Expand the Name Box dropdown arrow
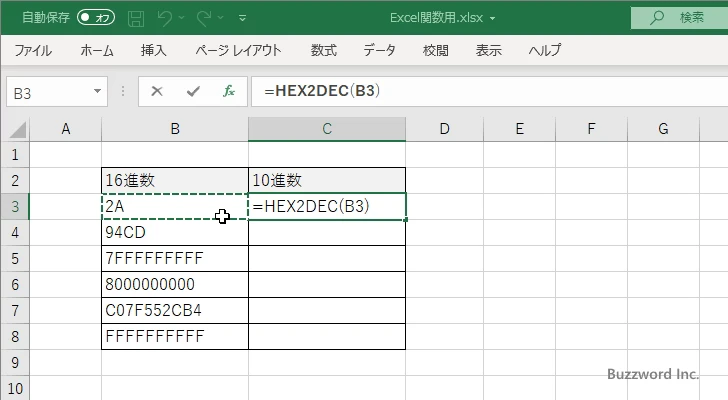 point(98,91)
